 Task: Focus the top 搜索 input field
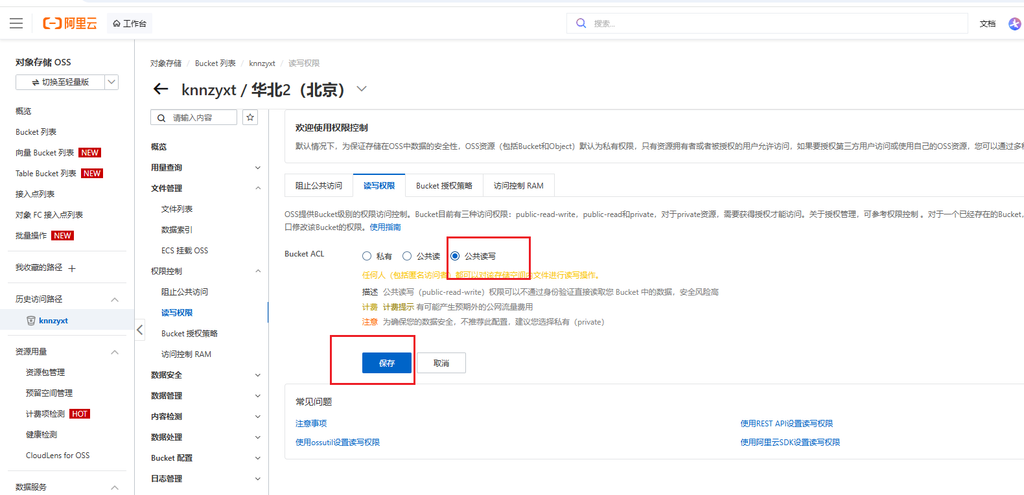767,24
